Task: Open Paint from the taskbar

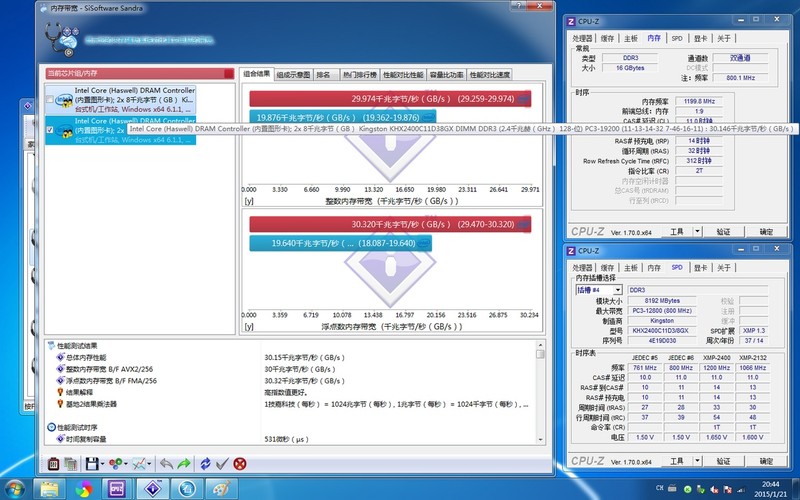Action: coord(221,489)
